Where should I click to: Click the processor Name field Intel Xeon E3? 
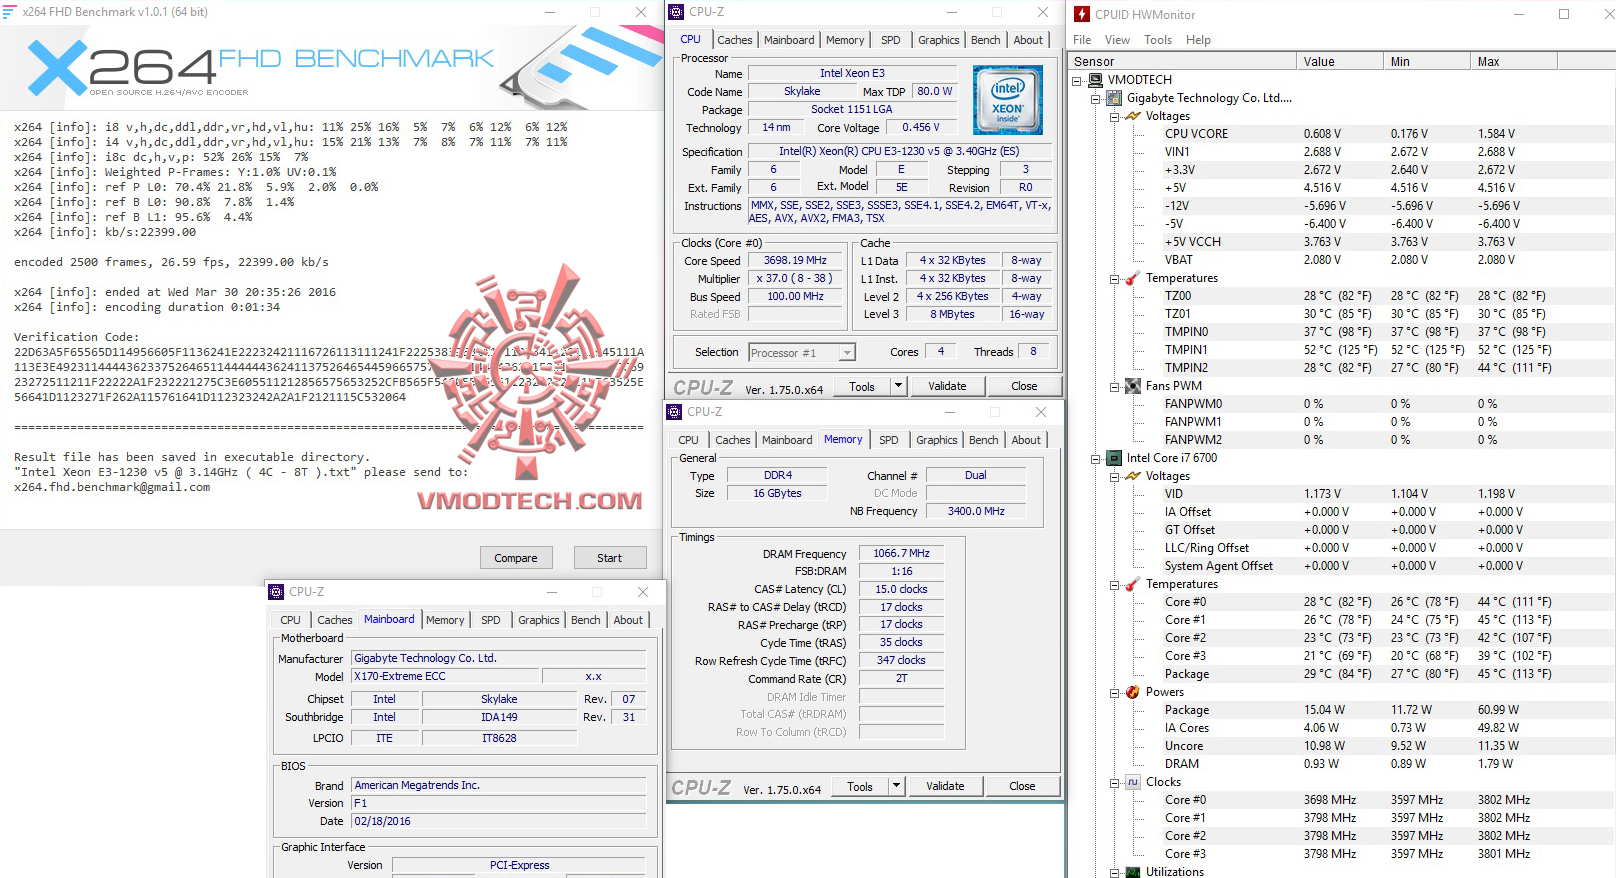point(853,73)
